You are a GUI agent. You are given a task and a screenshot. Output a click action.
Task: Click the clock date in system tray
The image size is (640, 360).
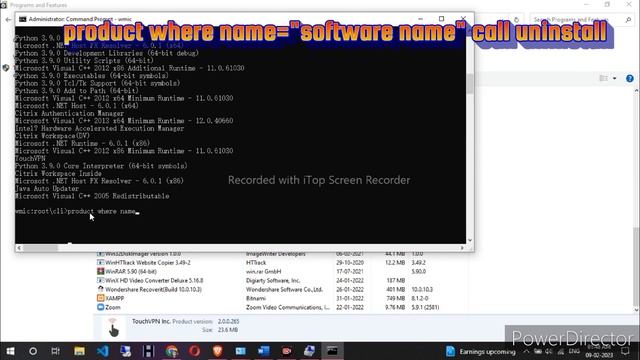[600, 355]
